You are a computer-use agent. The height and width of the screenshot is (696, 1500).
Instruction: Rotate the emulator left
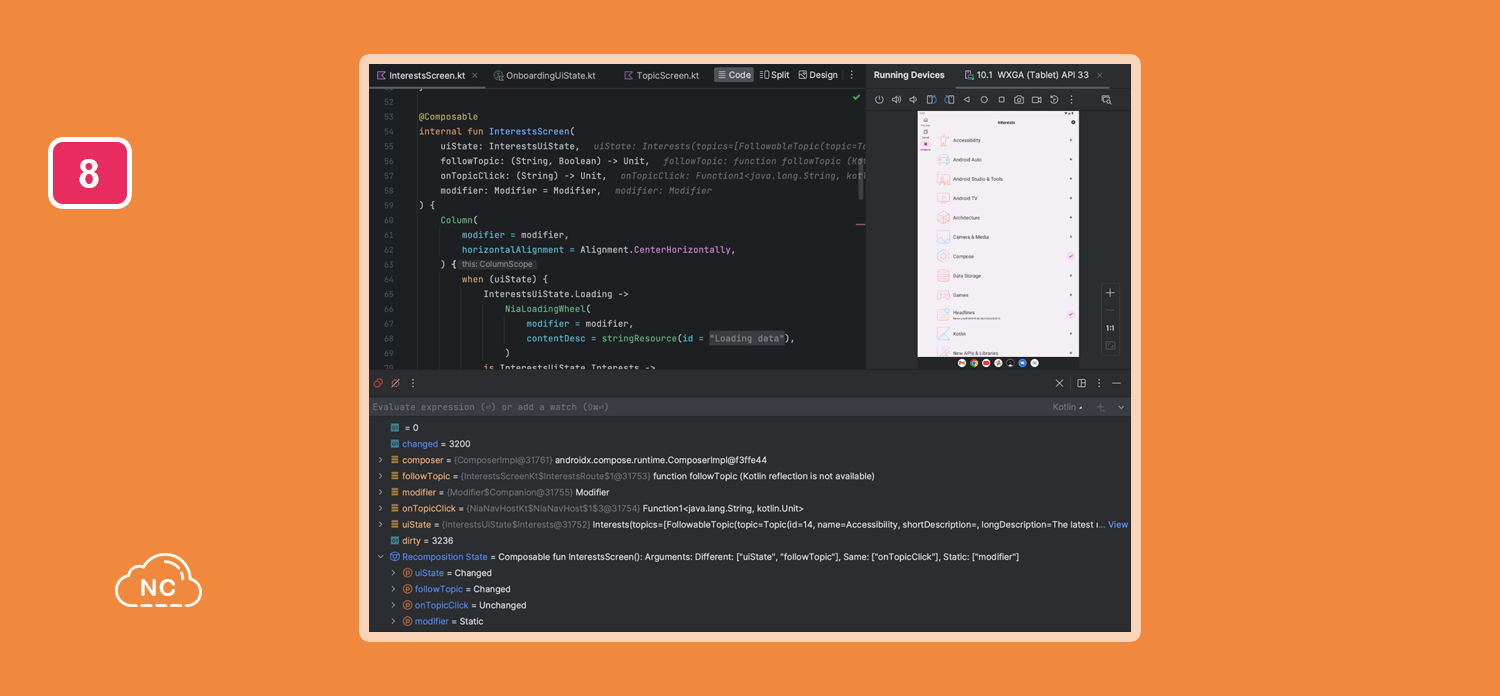click(x=931, y=100)
